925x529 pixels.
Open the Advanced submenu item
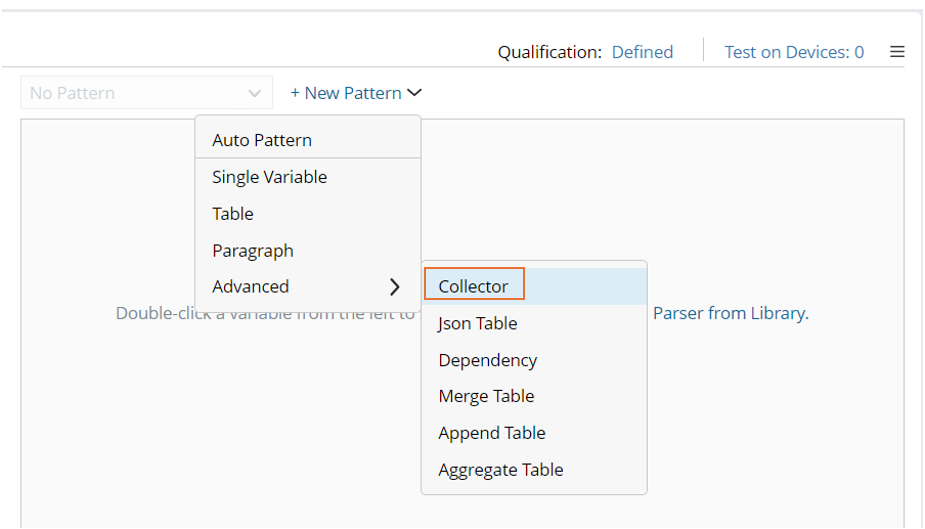tap(251, 287)
